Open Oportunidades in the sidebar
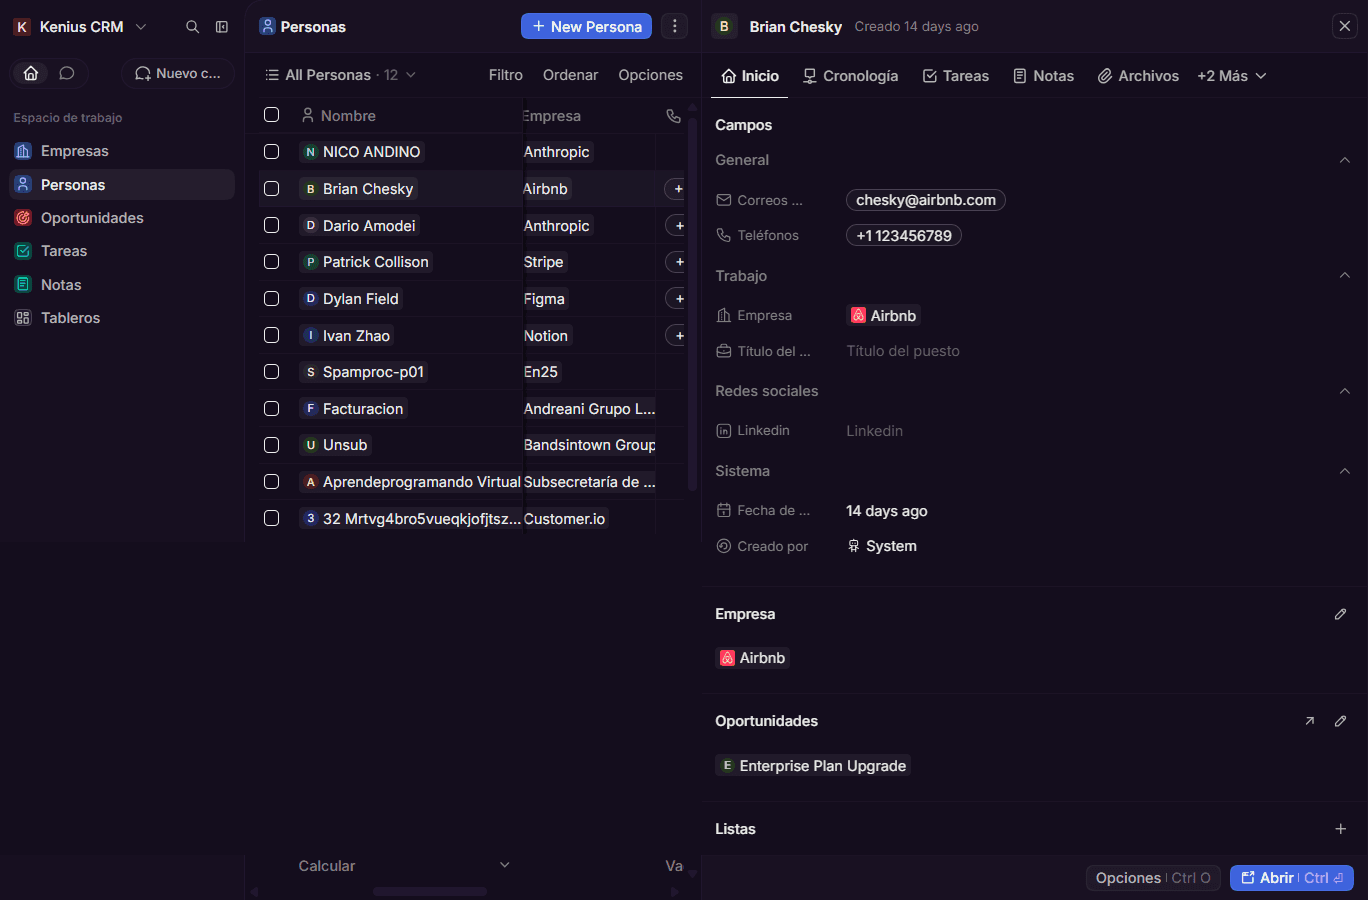Image resolution: width=1368 pixels, height=900 pixels. point(92,218)
